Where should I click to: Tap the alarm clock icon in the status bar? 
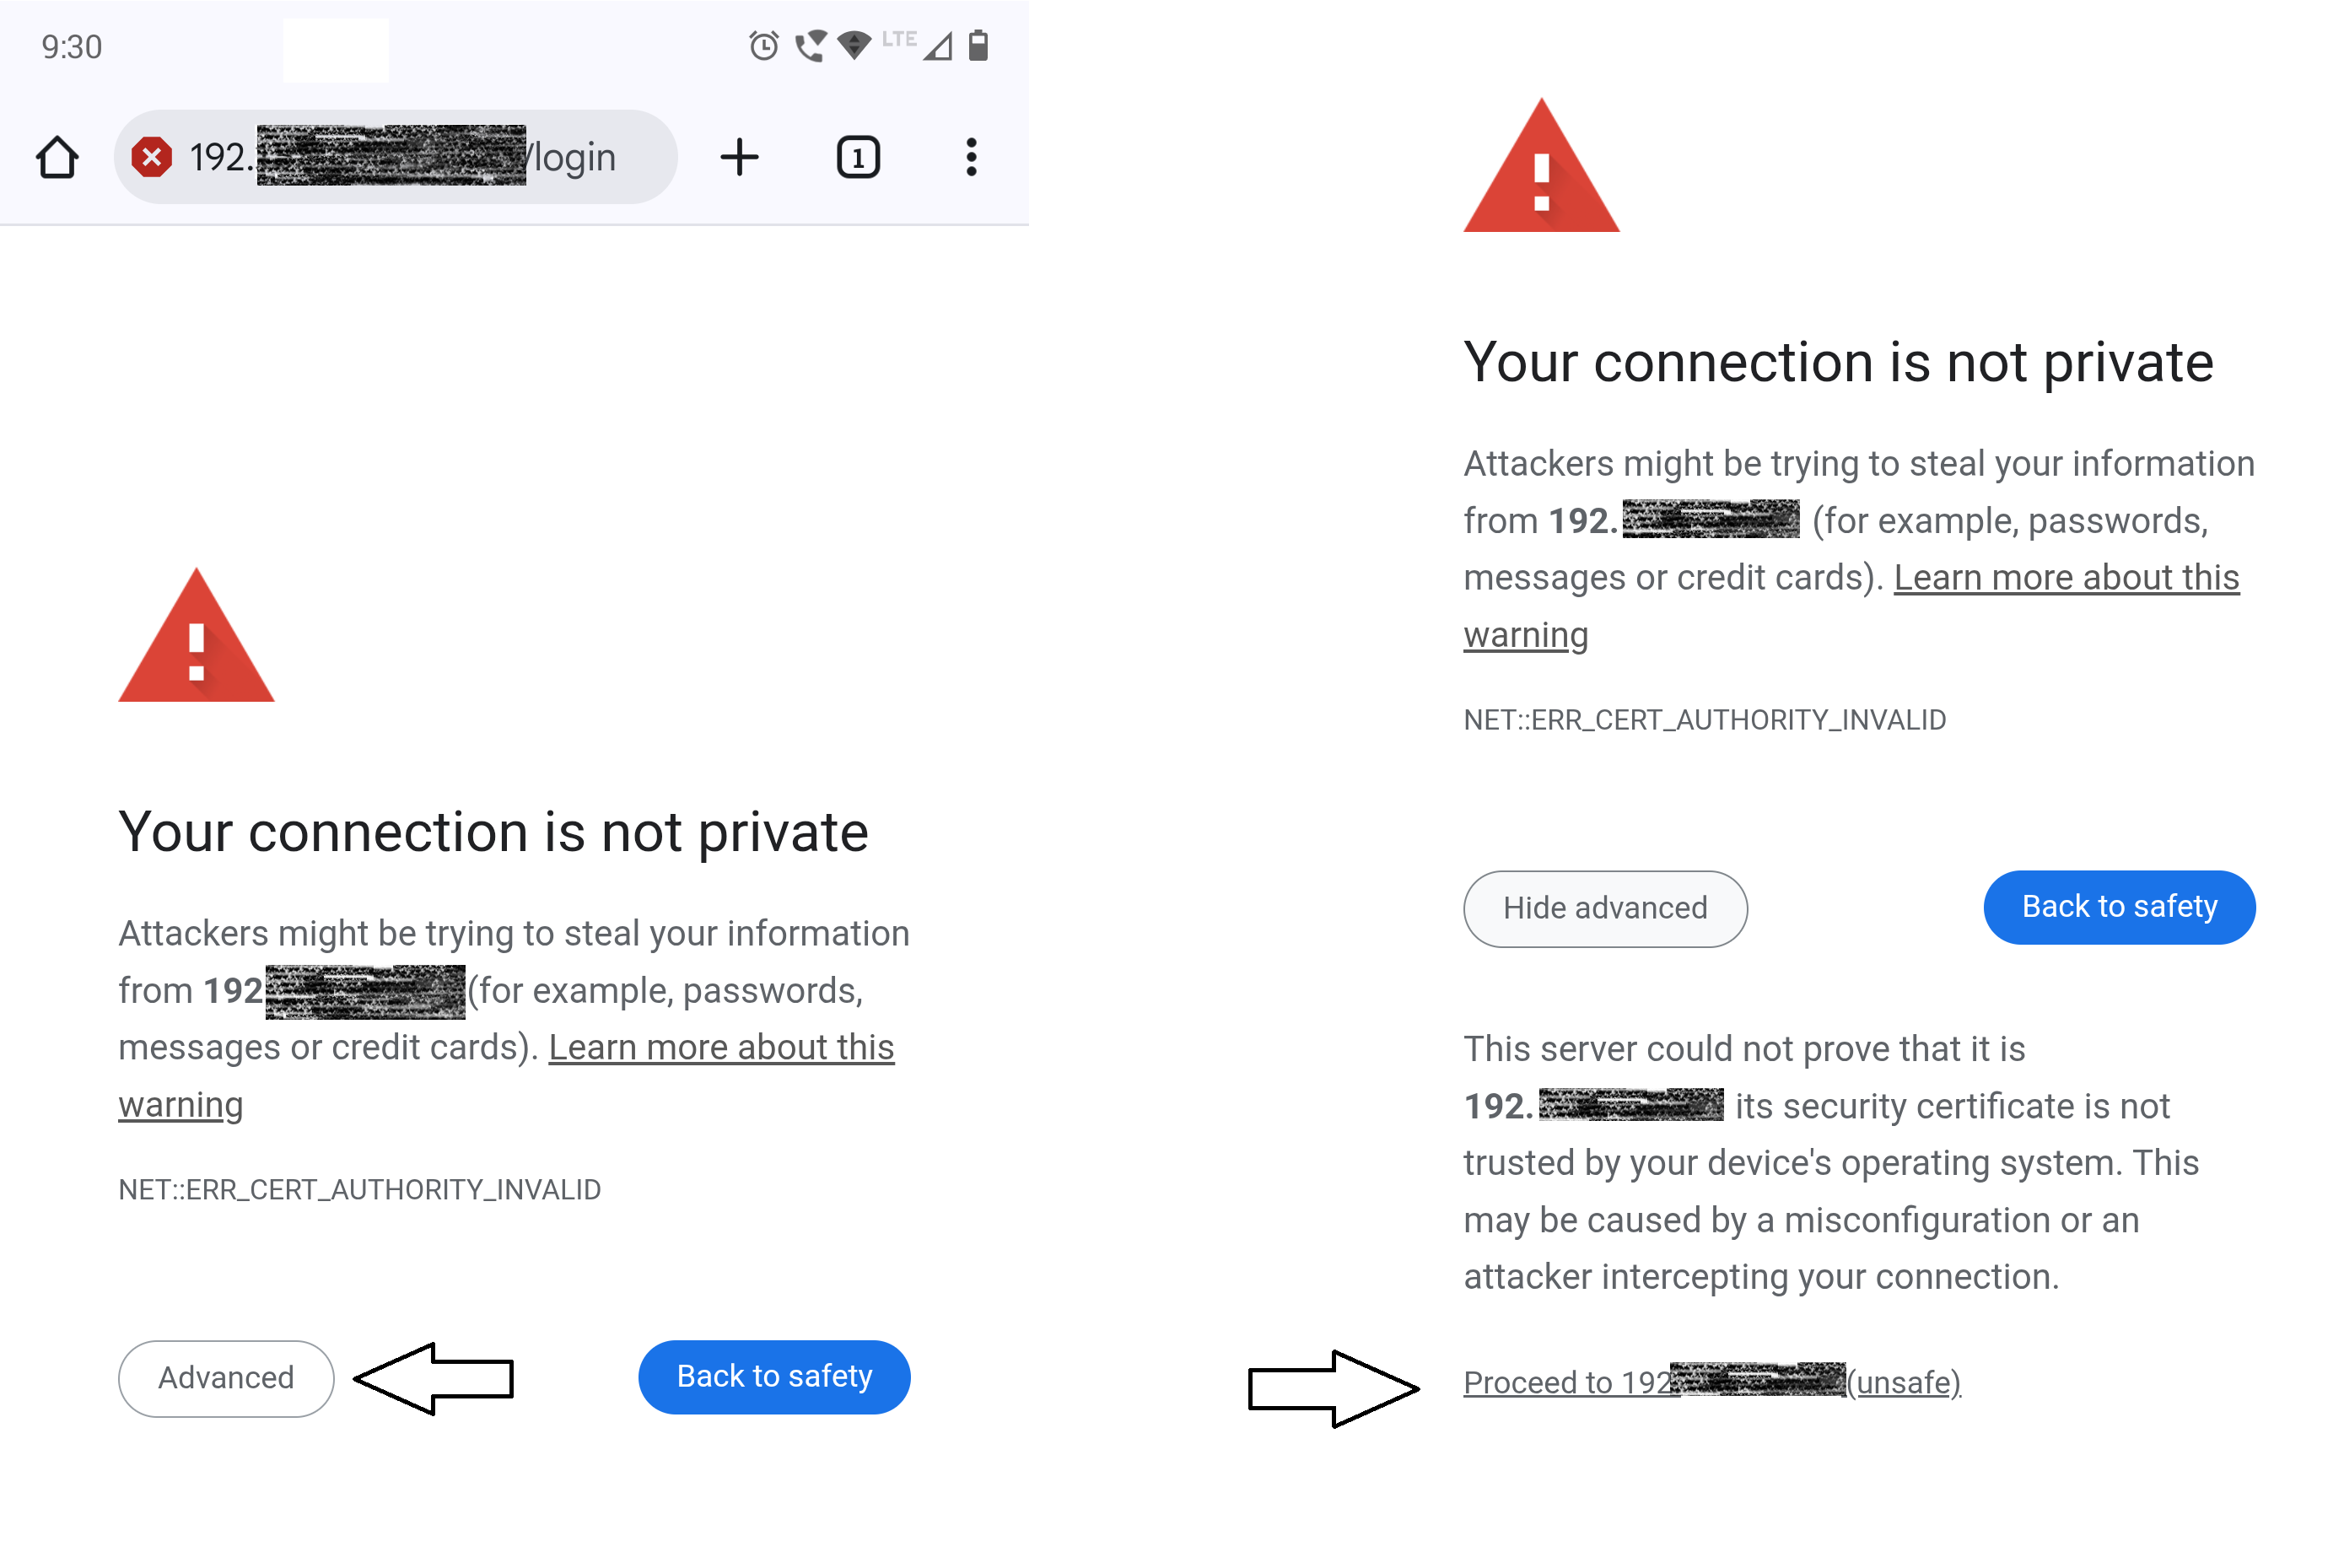(x=763, y=46)
